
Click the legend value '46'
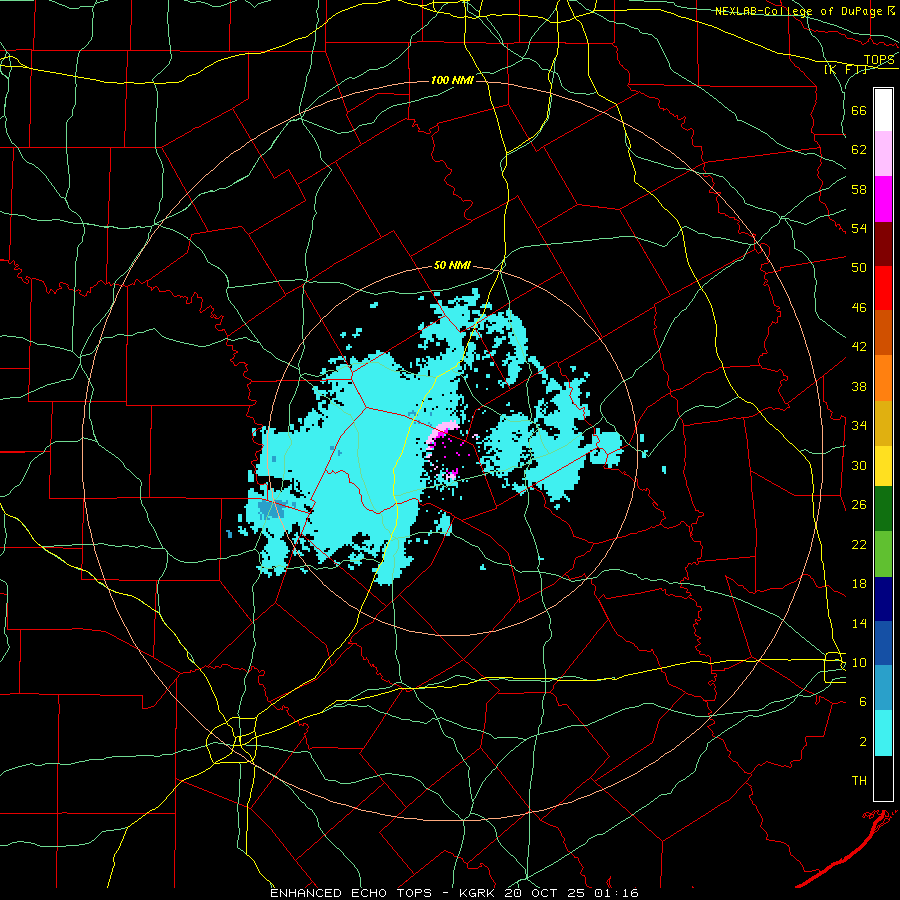859,308
